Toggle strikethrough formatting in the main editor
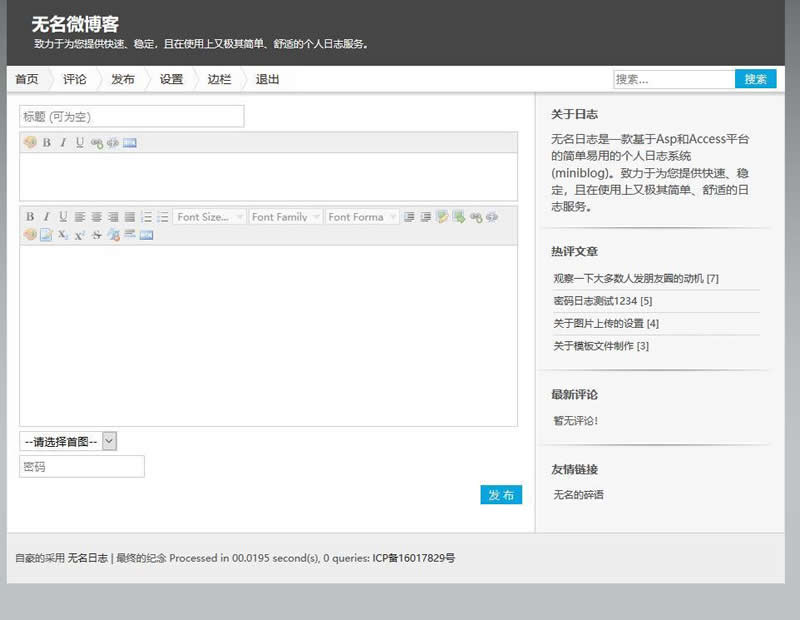 (97, 235)
